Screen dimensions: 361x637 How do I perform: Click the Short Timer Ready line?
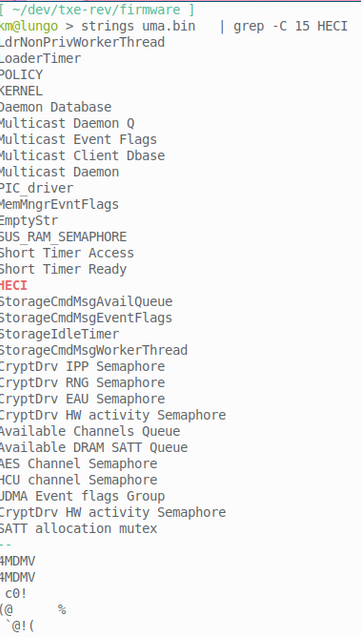coord(63,269)
